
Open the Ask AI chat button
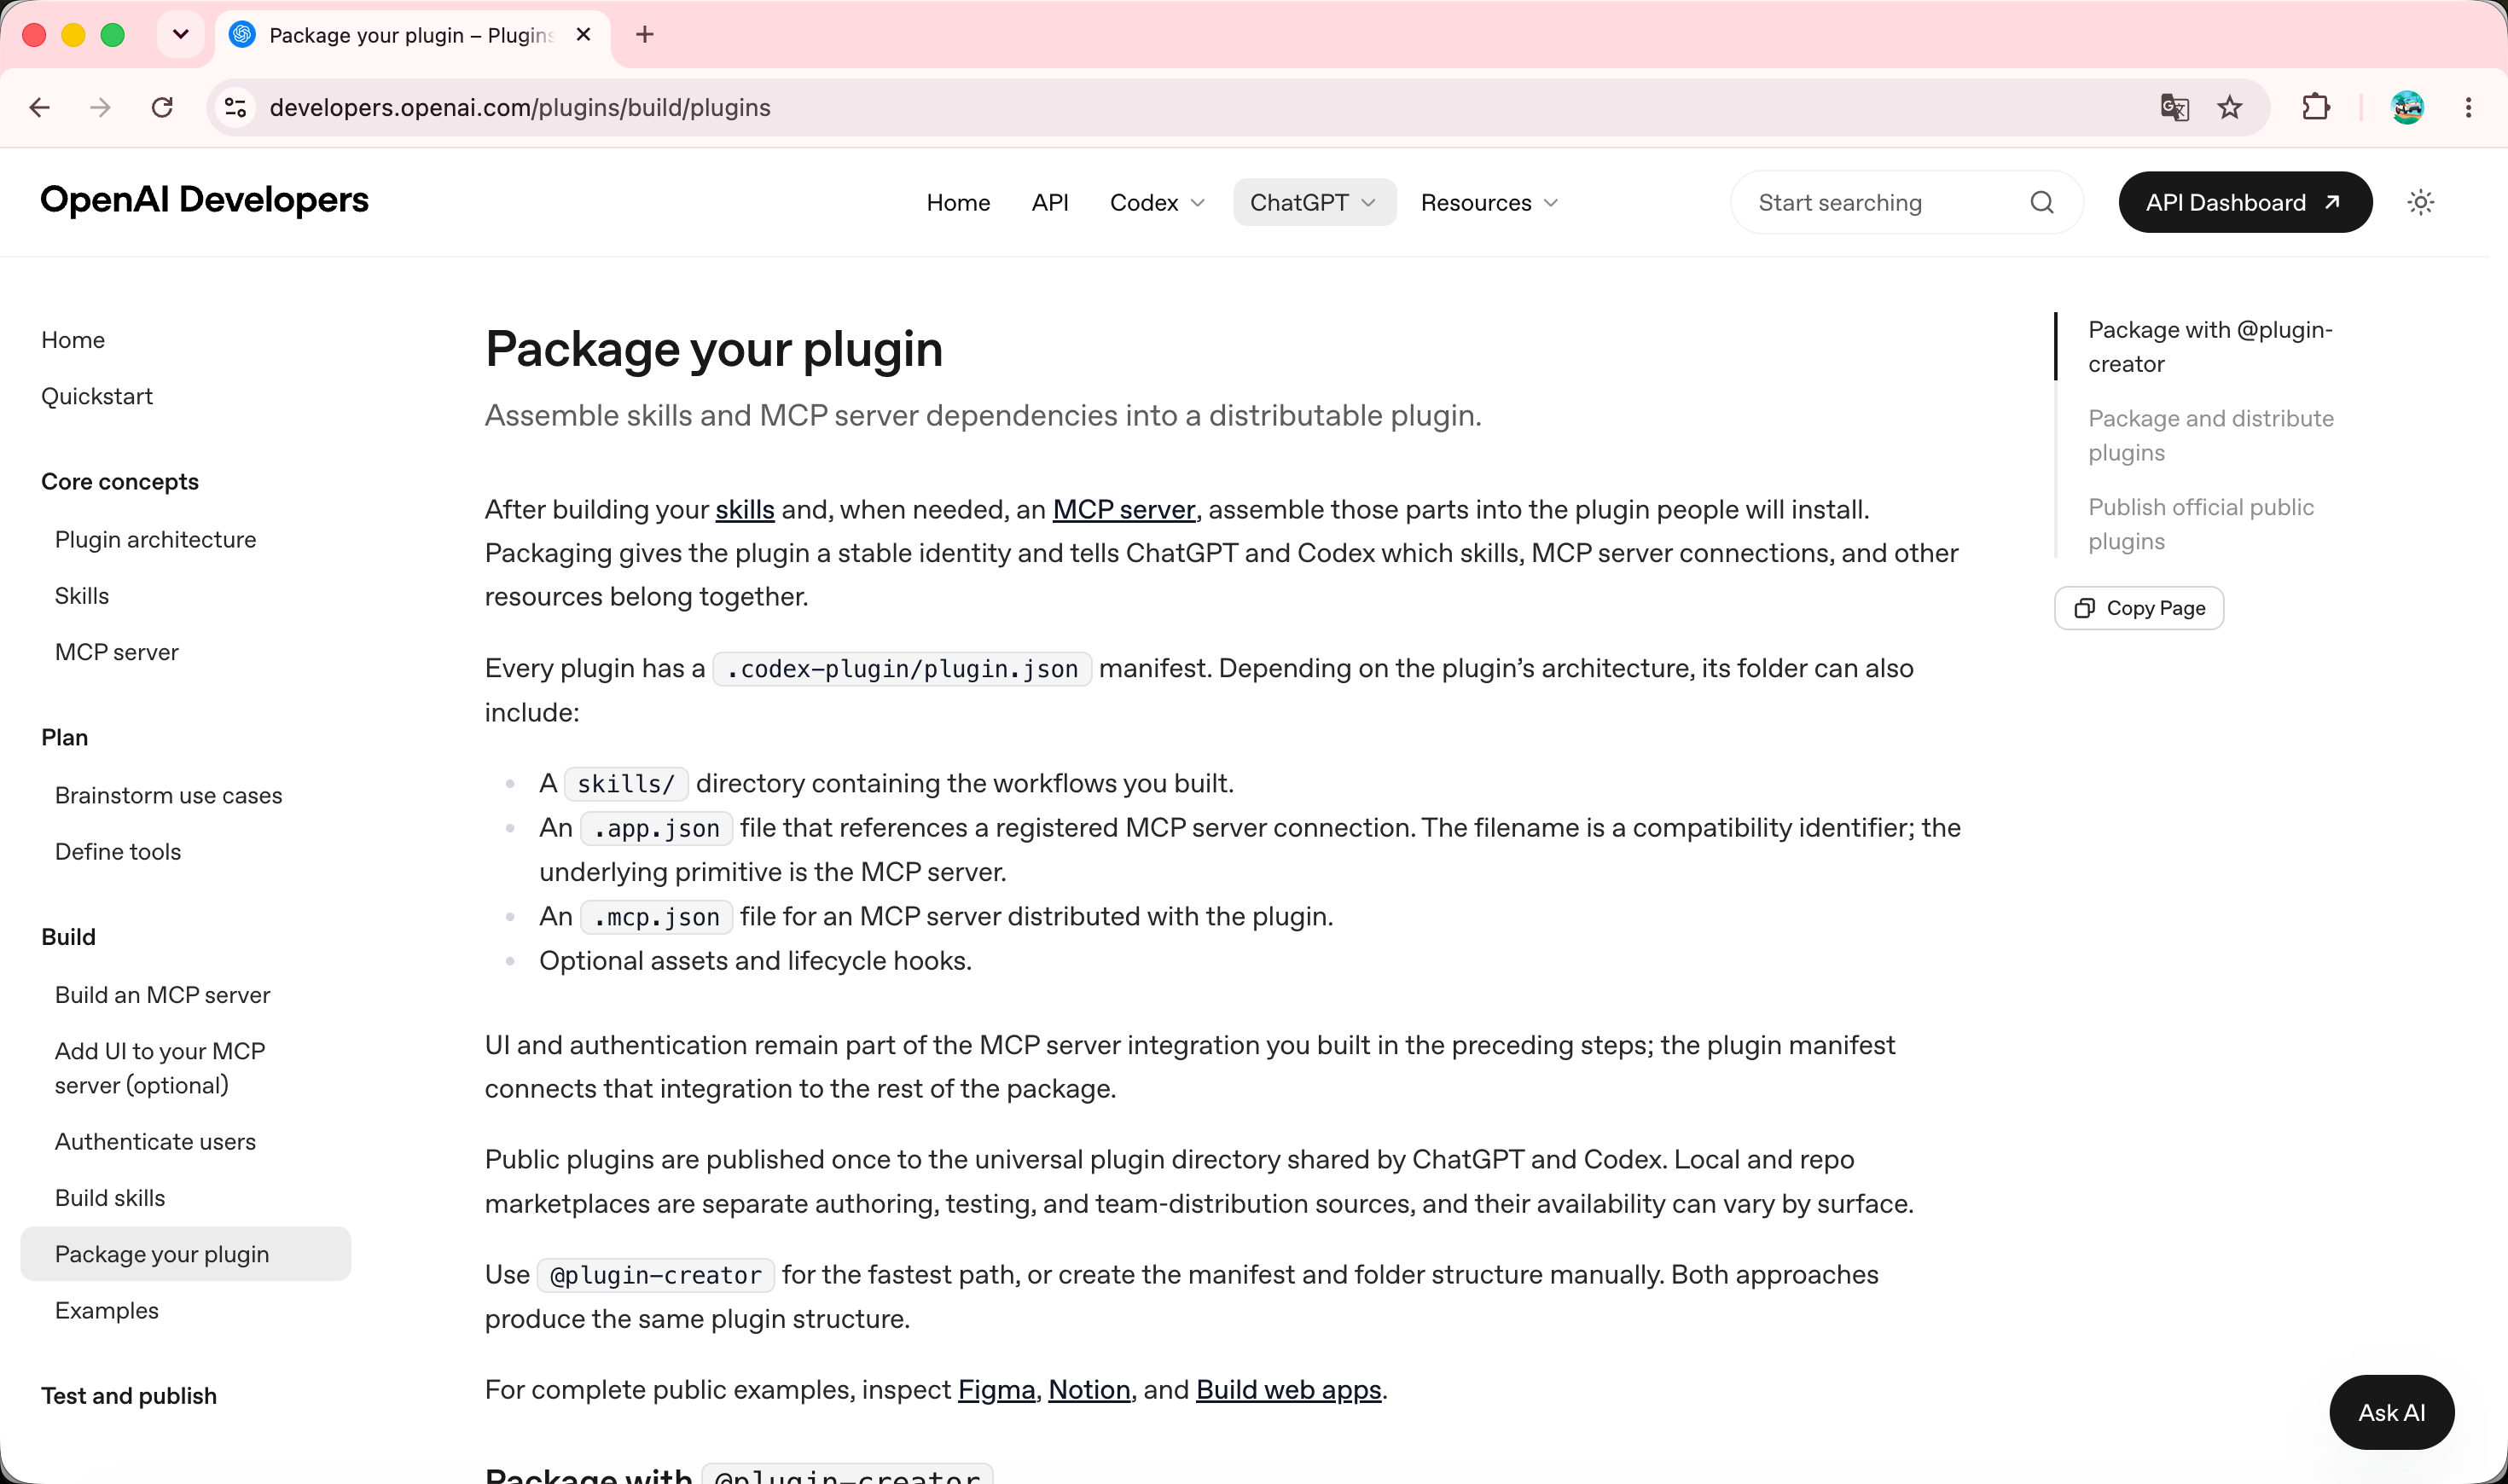click(x=2391, y=1412)
